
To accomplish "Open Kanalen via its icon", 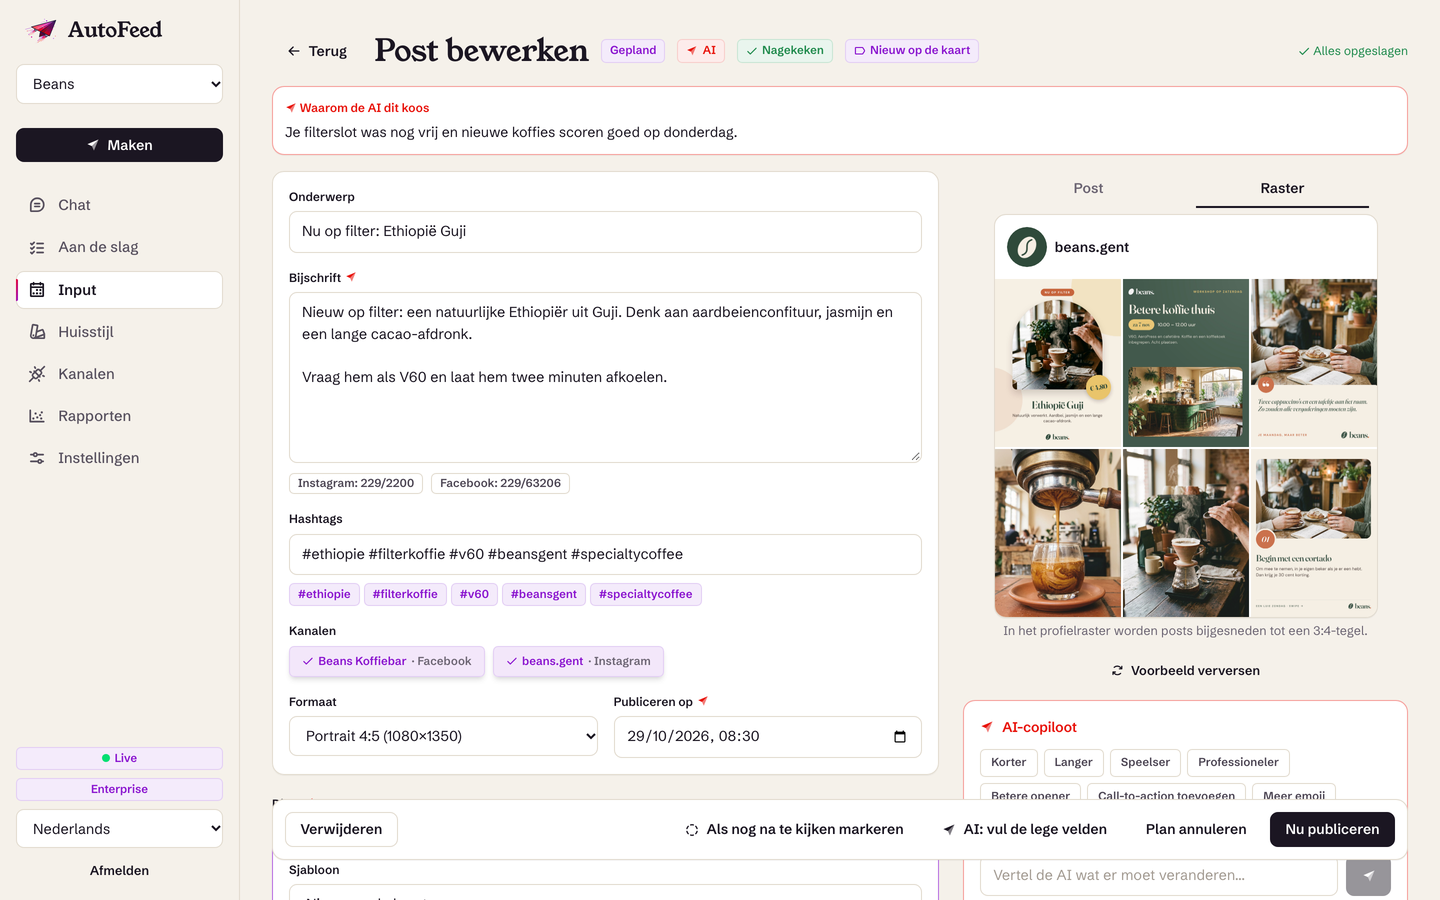I will pos(37,374).
